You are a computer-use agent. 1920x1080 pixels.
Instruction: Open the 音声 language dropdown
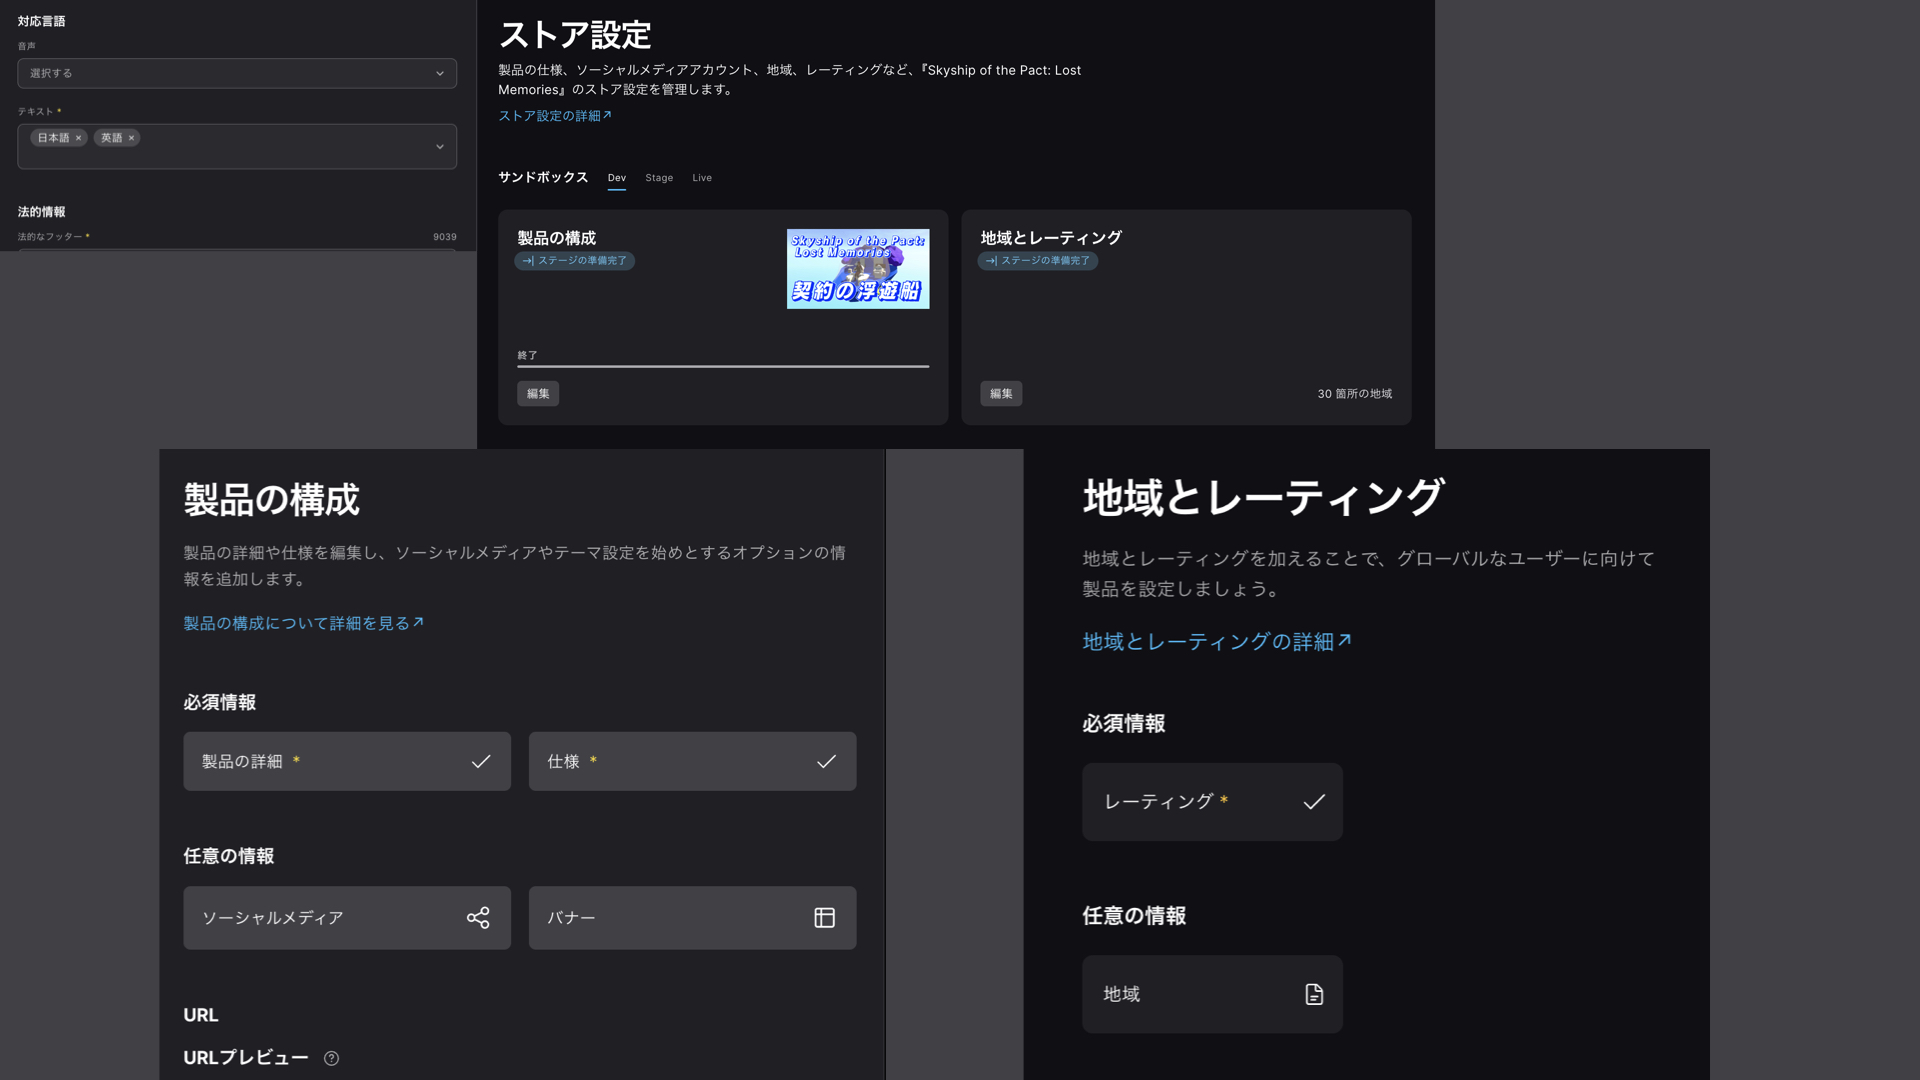tap(237, 73)
